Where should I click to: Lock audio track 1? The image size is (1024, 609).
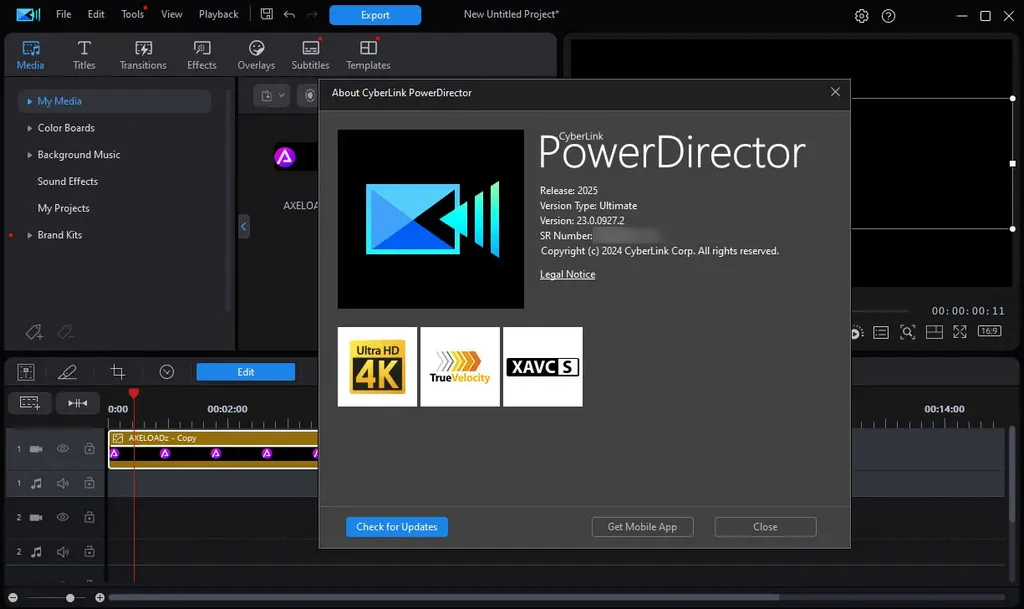[x=89, y=483]
